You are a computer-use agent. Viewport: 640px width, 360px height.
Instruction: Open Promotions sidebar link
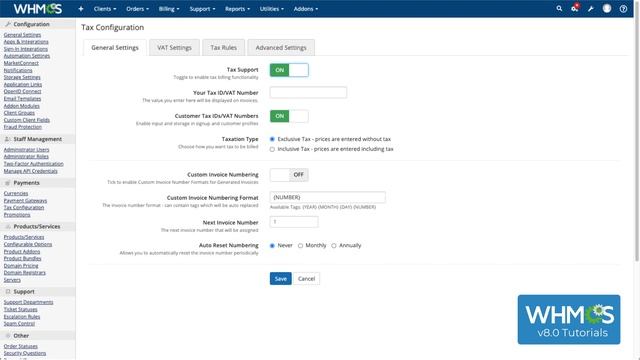(x=17, y=215)
